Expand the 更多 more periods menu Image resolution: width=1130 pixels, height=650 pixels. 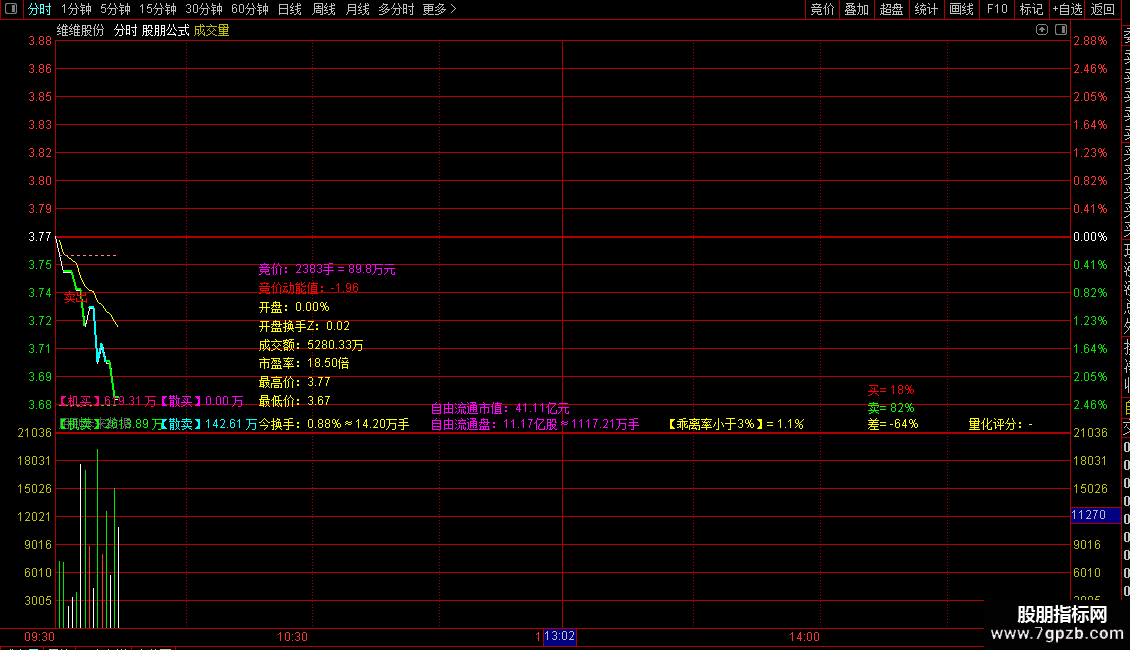(440, 9)
